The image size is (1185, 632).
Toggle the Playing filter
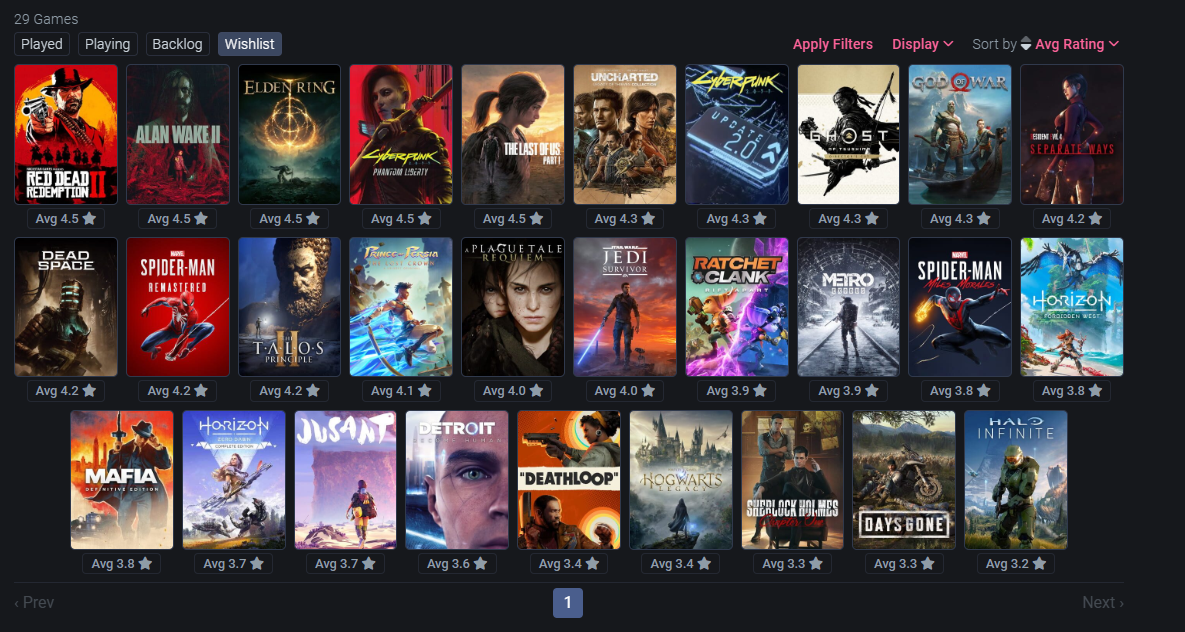coord(107,44)
